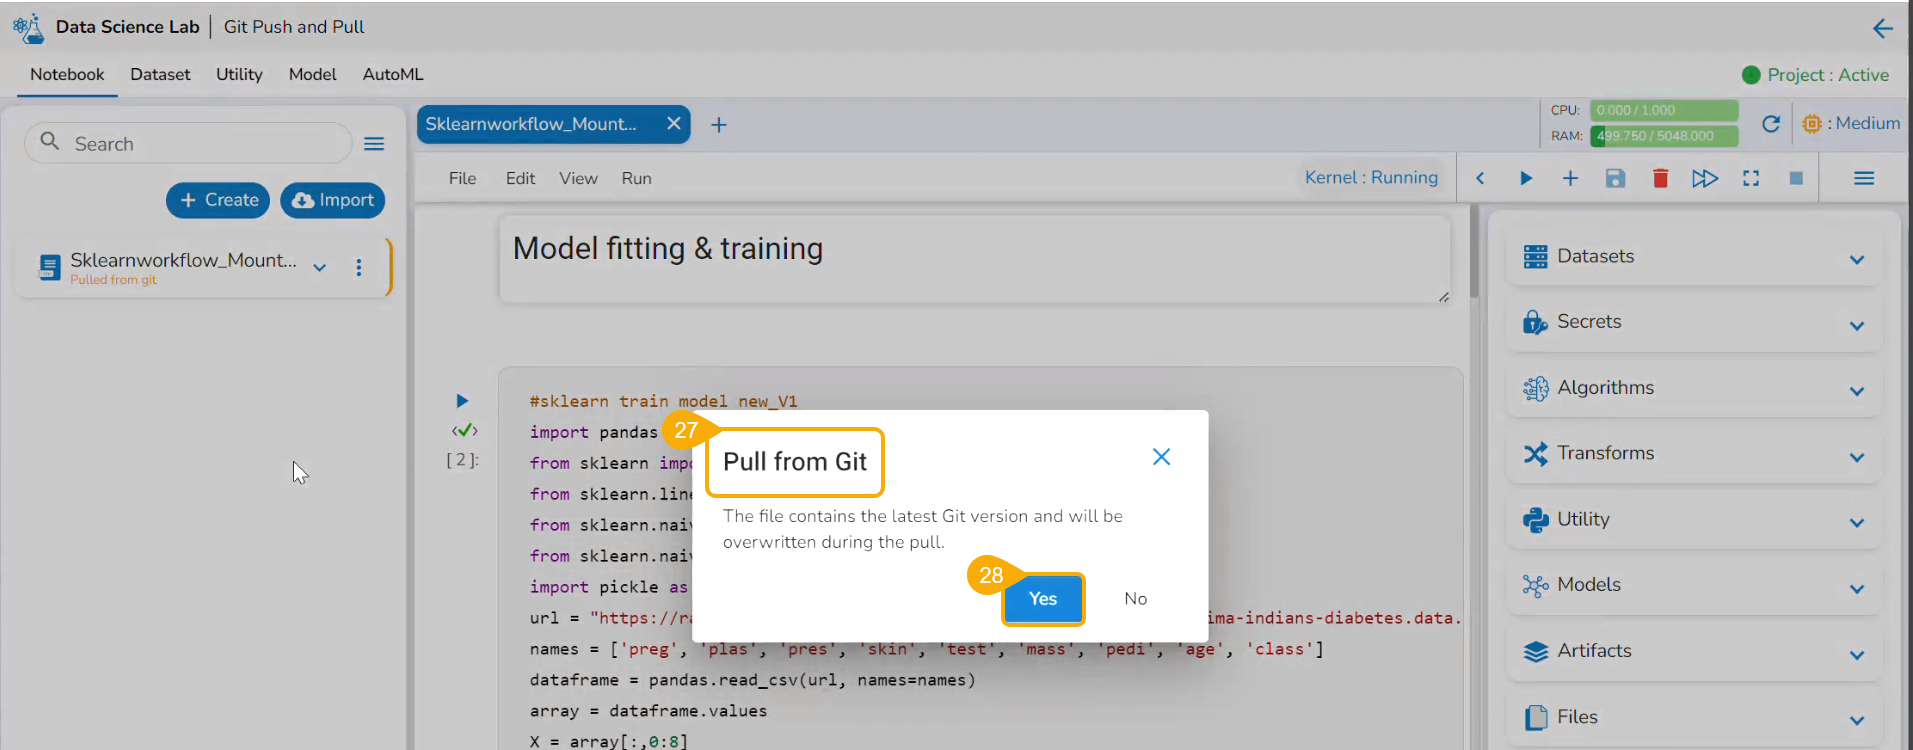Click the Kernel : Running status
The image size is (1913, 750).
[x=1371, y=178]
